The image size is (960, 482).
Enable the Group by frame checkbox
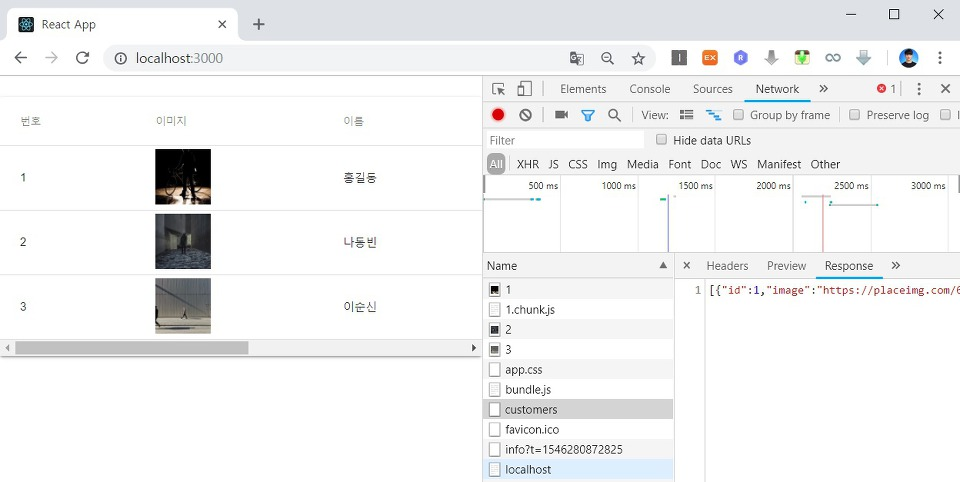pyautogui.click(x=739, y=115)
